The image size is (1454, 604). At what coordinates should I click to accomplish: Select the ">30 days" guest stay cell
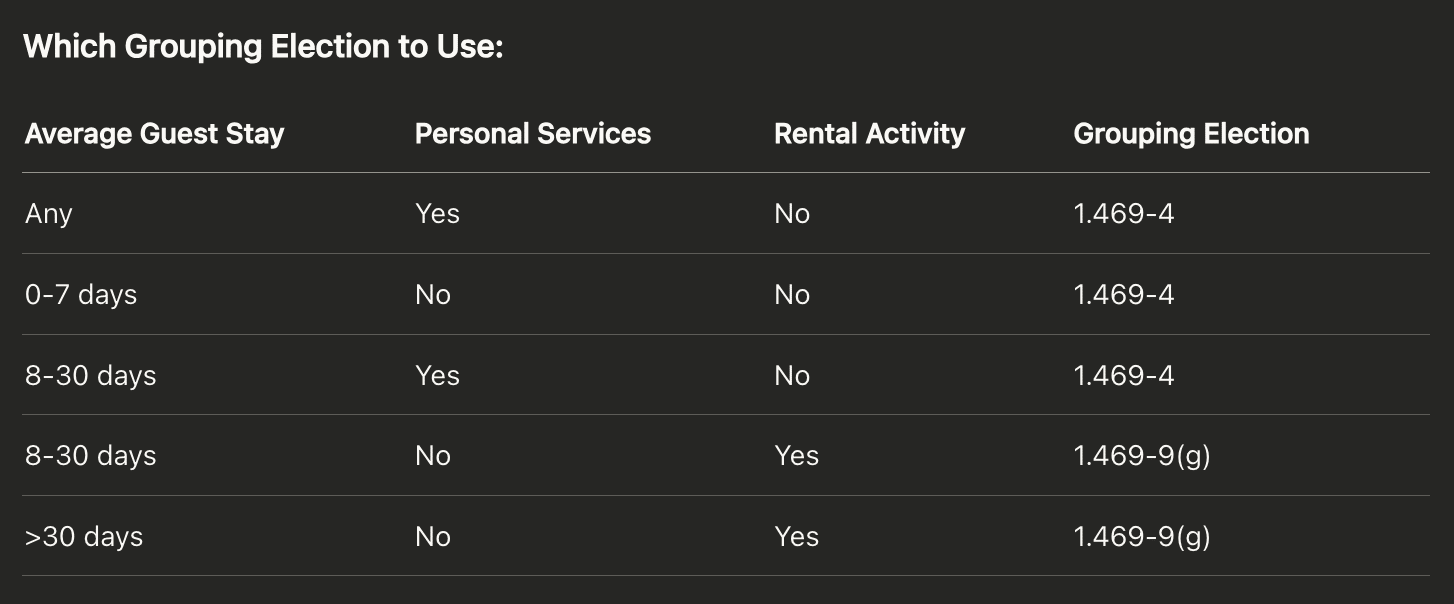84,537
